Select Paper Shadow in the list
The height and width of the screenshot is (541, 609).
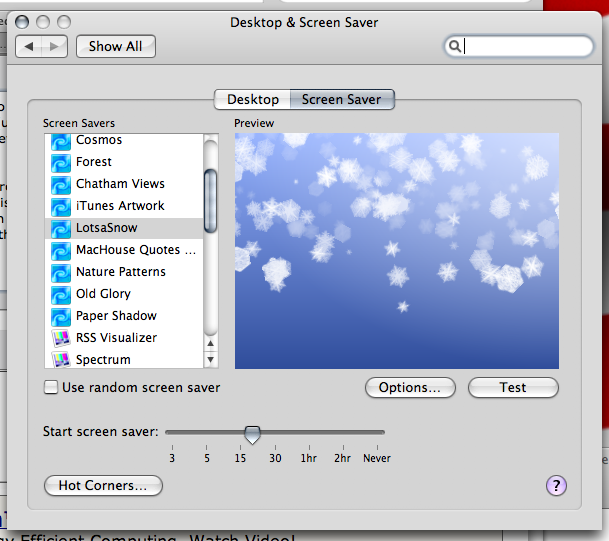tap(116, 316)
